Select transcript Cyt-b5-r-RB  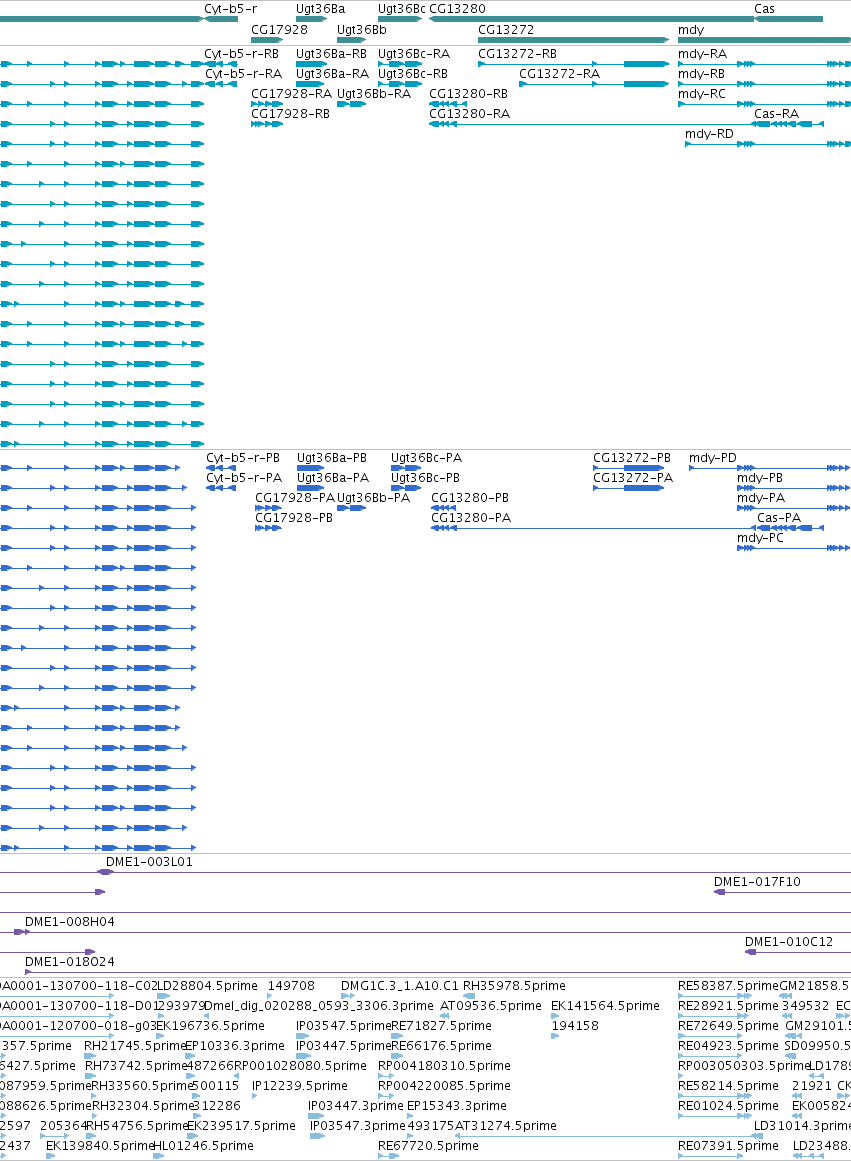point(241,54)
